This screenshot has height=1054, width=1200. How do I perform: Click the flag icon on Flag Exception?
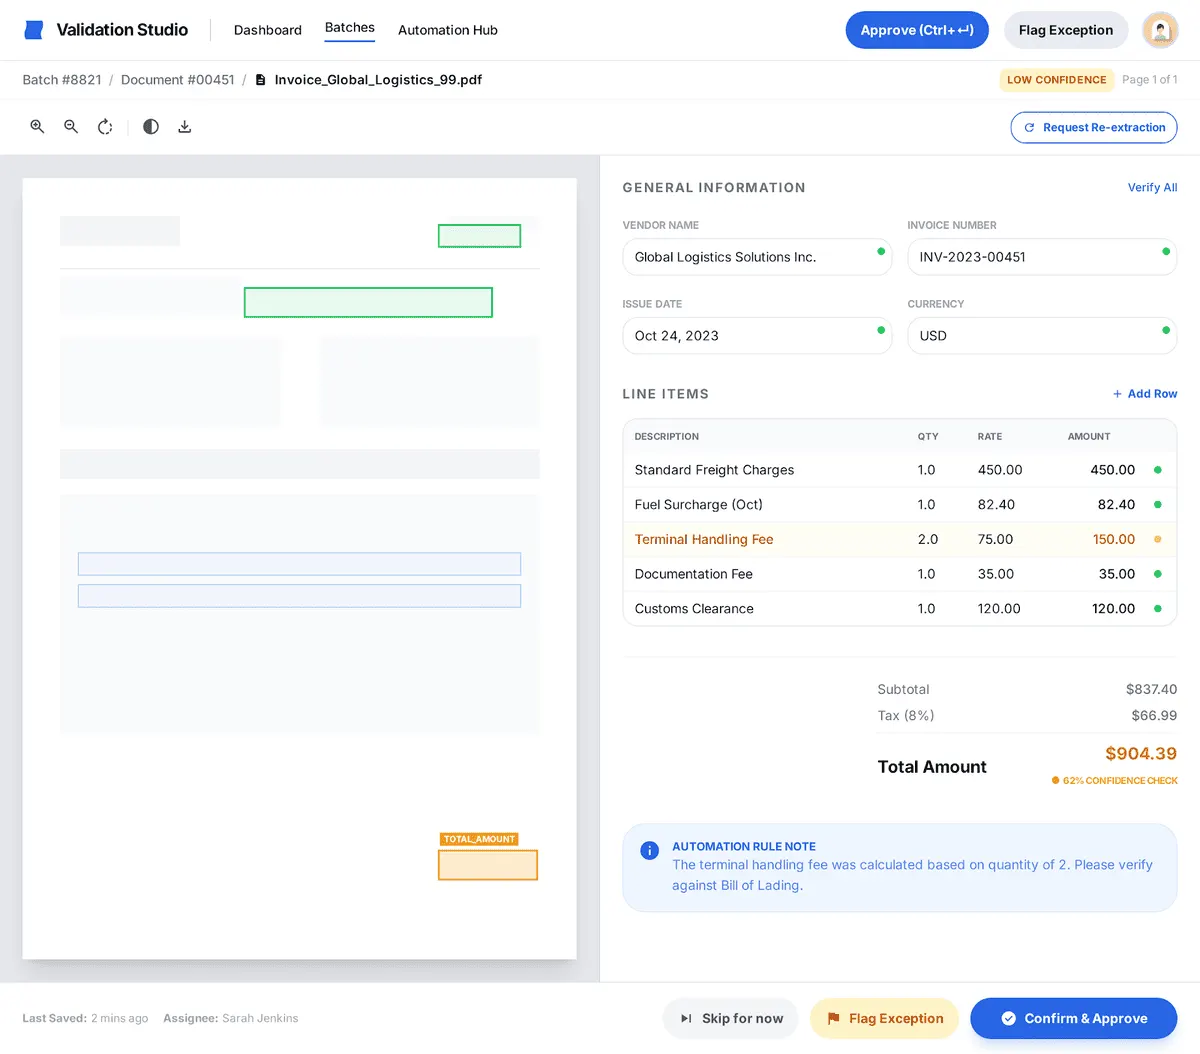click(832, 1018)
